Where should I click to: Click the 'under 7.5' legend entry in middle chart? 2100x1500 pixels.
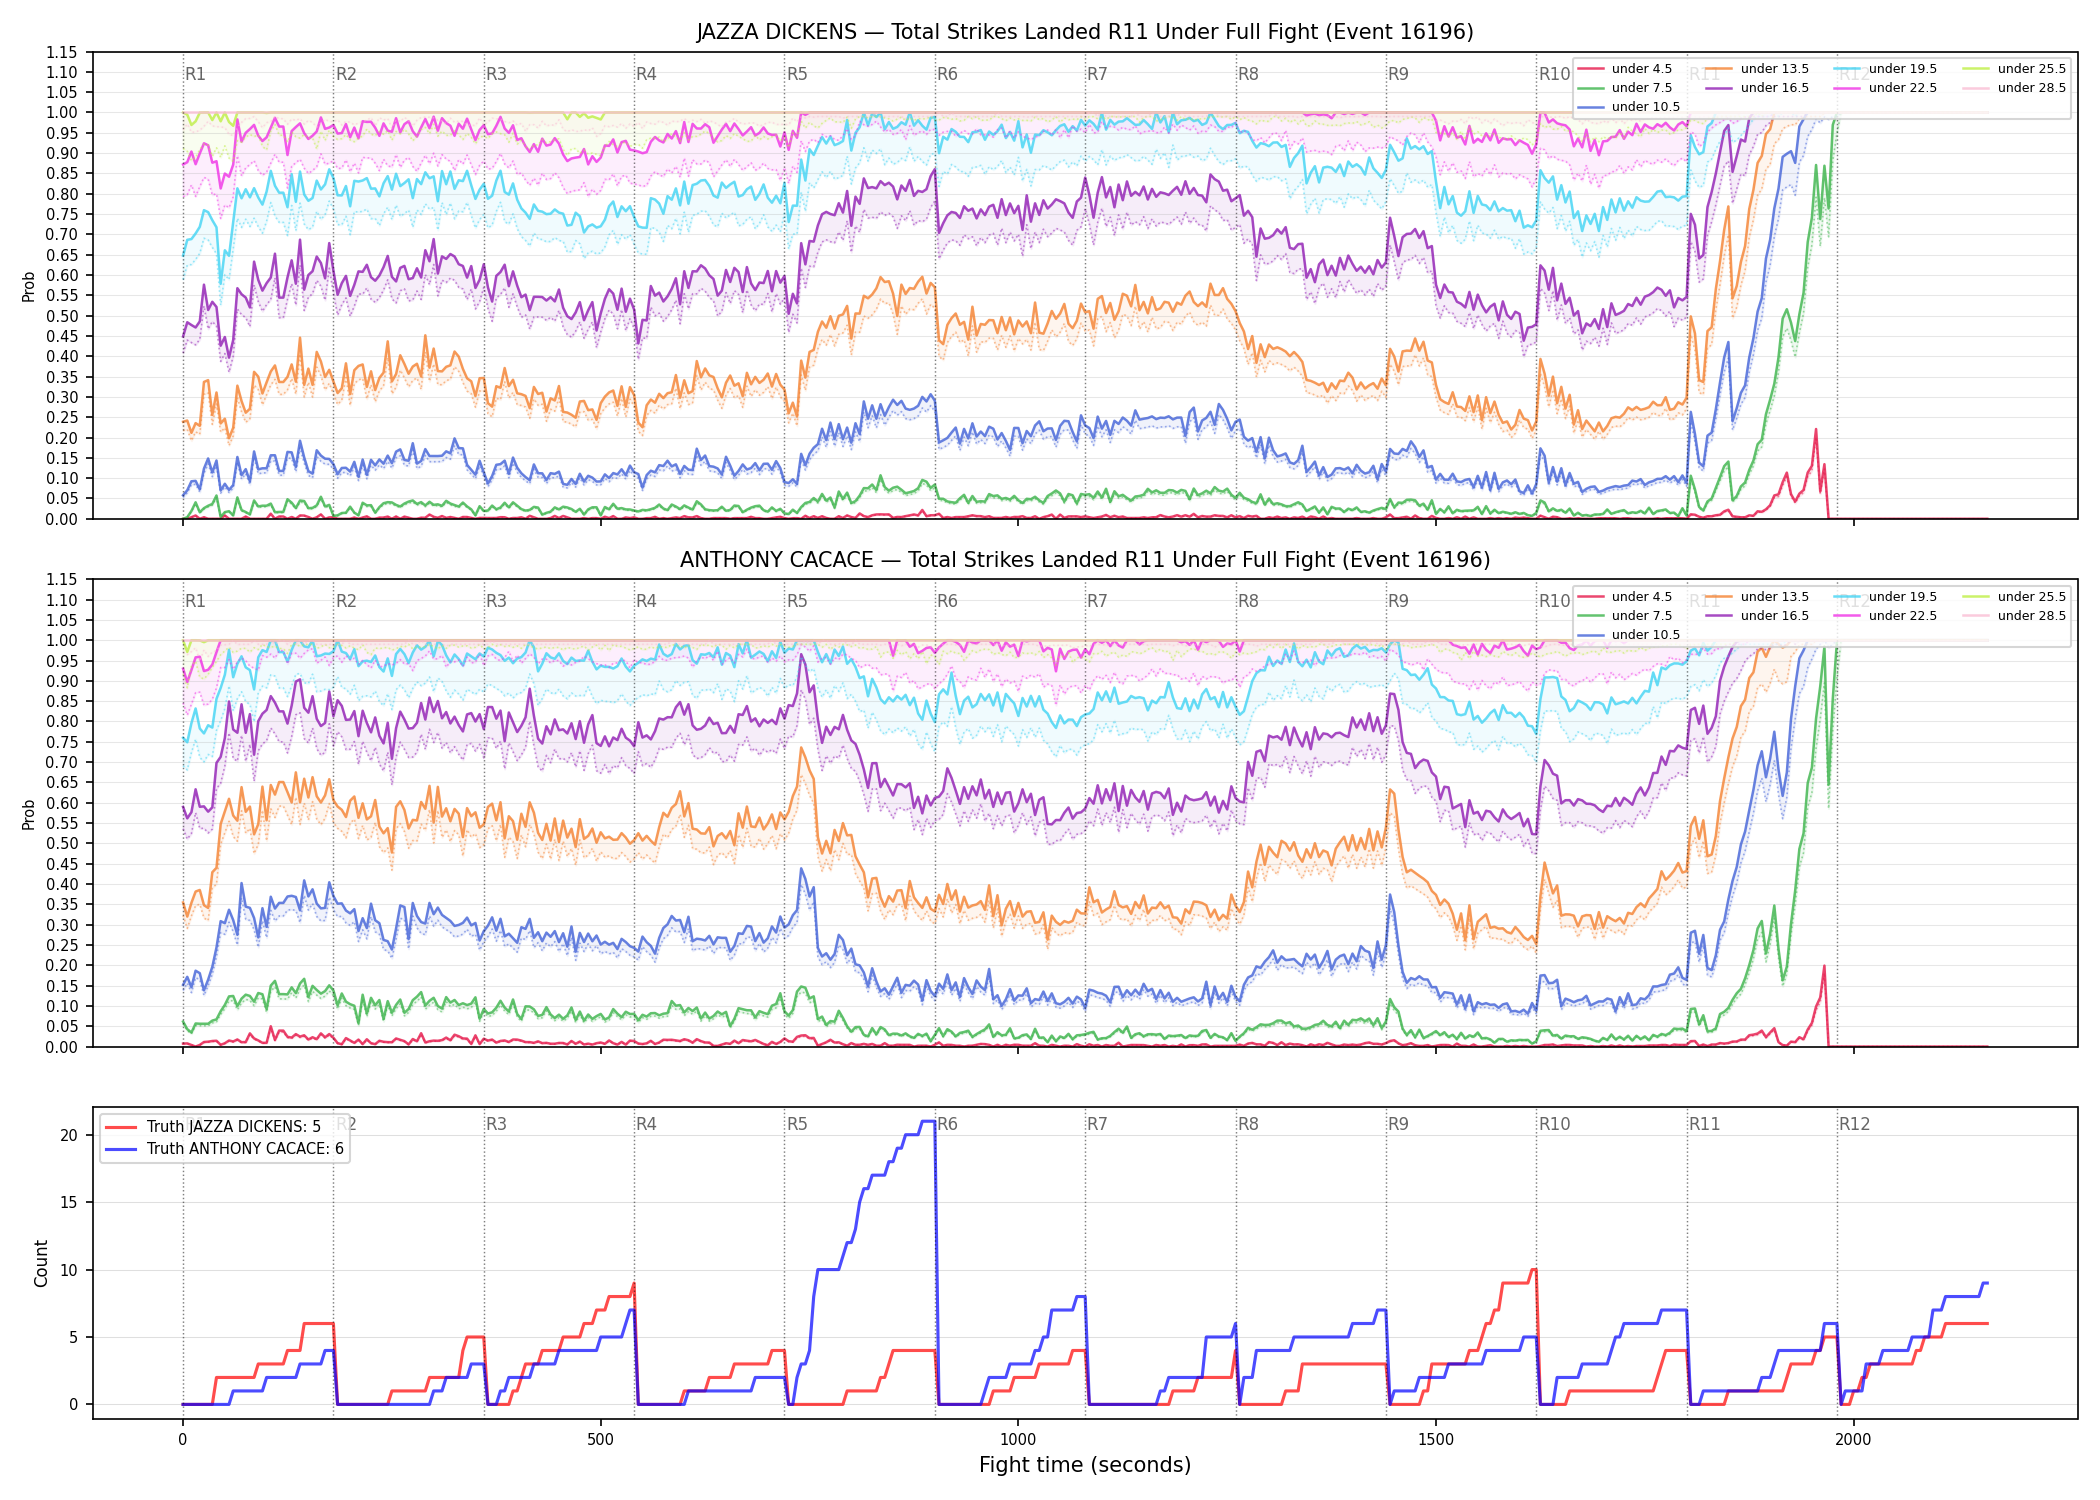(x=1625, y=616)
